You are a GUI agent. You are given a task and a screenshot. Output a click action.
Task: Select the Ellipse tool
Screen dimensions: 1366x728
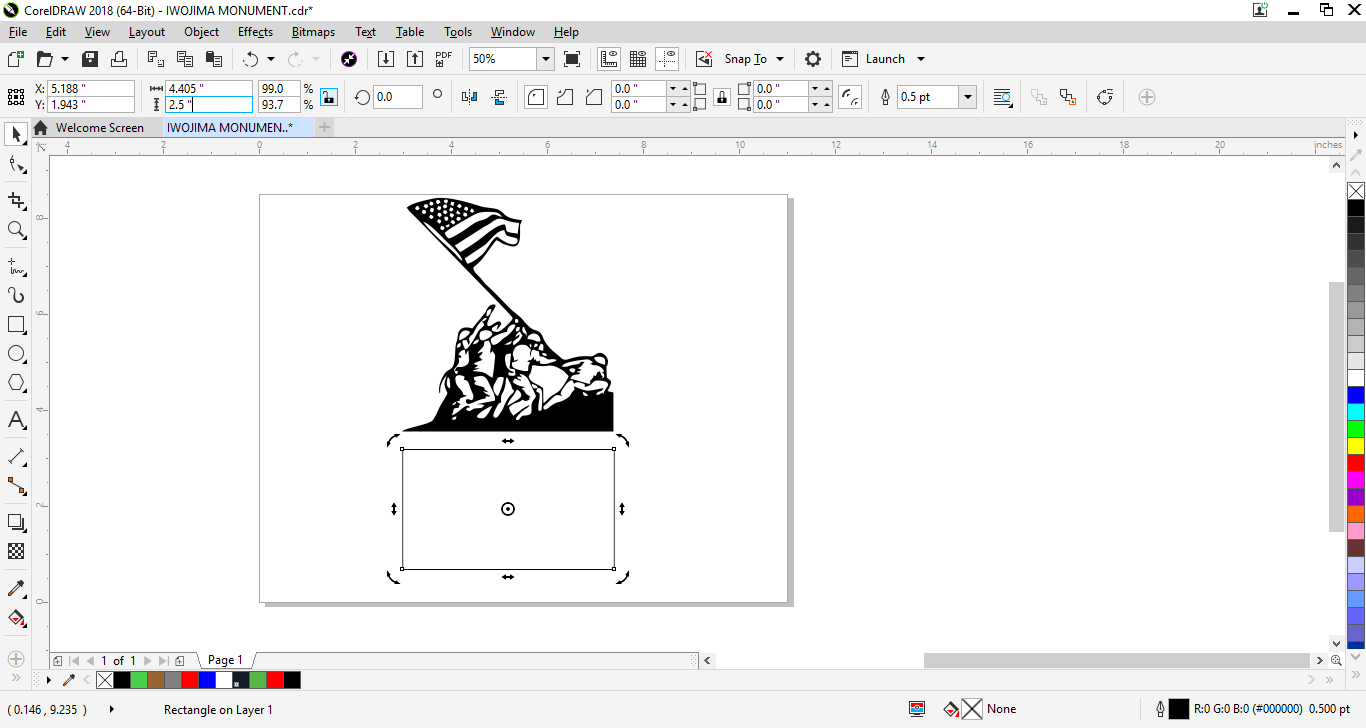click(16, 354)
